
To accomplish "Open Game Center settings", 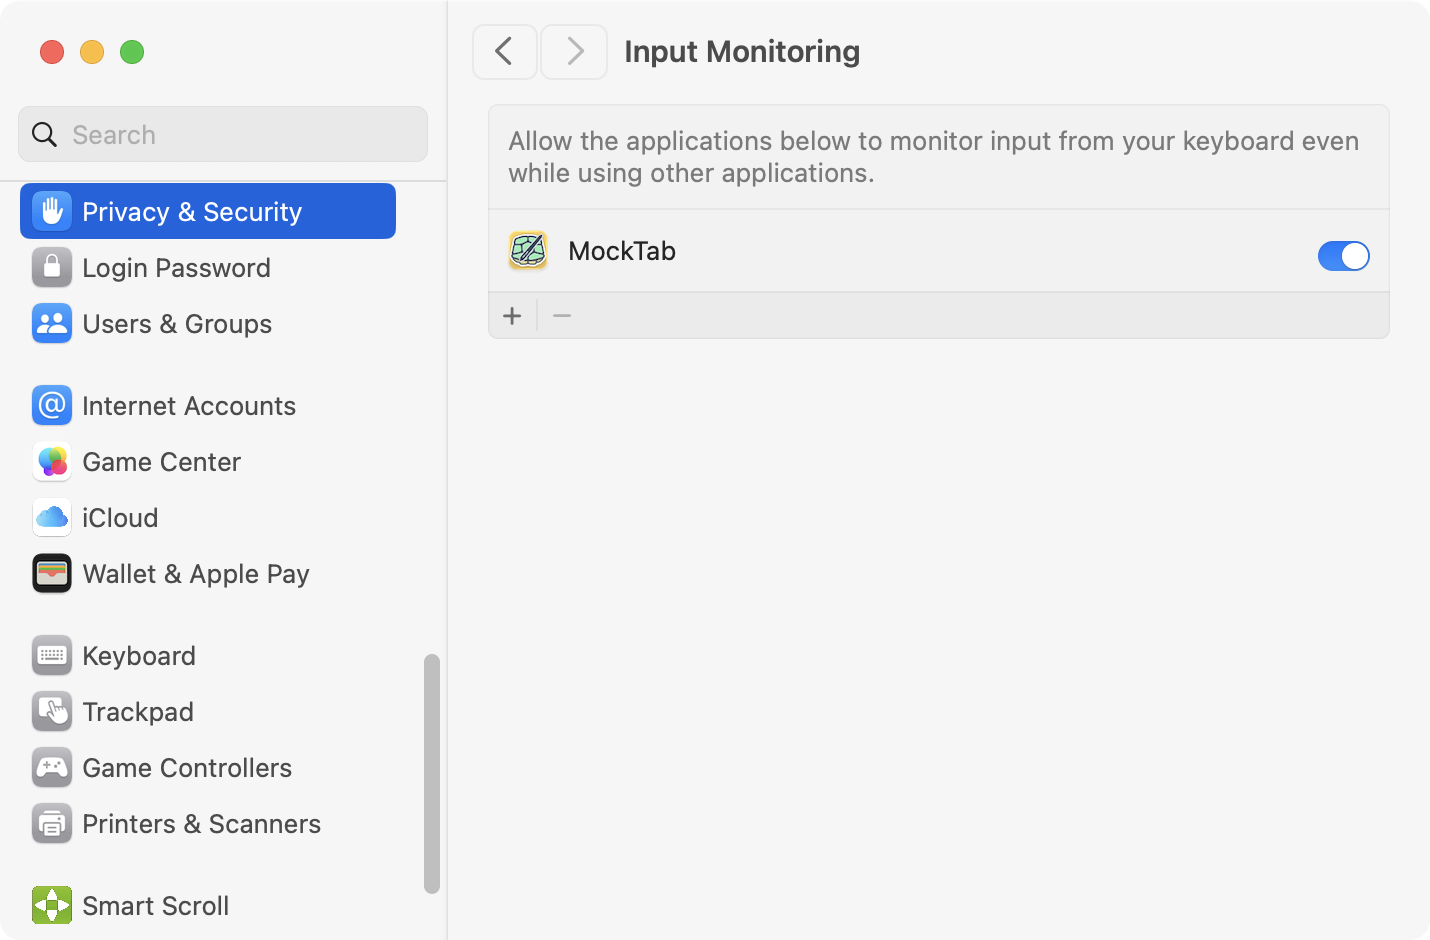I will (x=208, y=461).
